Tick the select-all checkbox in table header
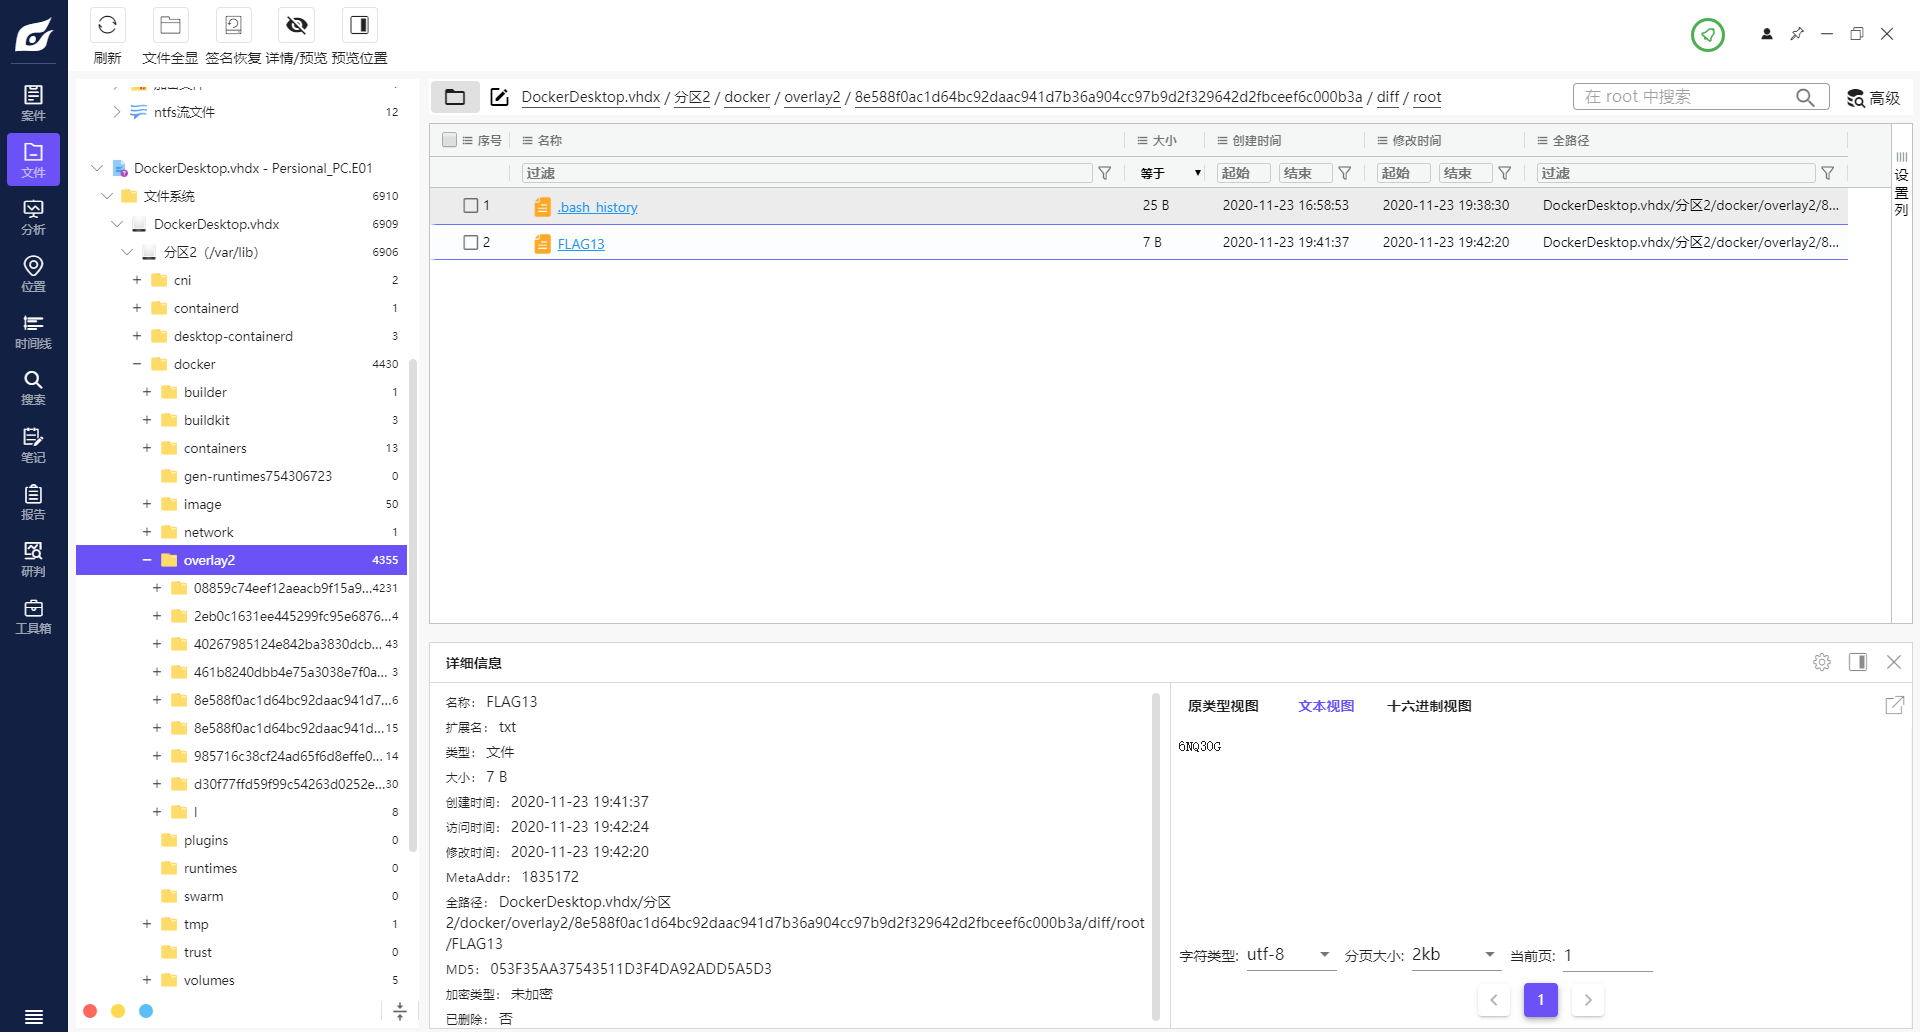1920x1032 pixels. [449, 141]
